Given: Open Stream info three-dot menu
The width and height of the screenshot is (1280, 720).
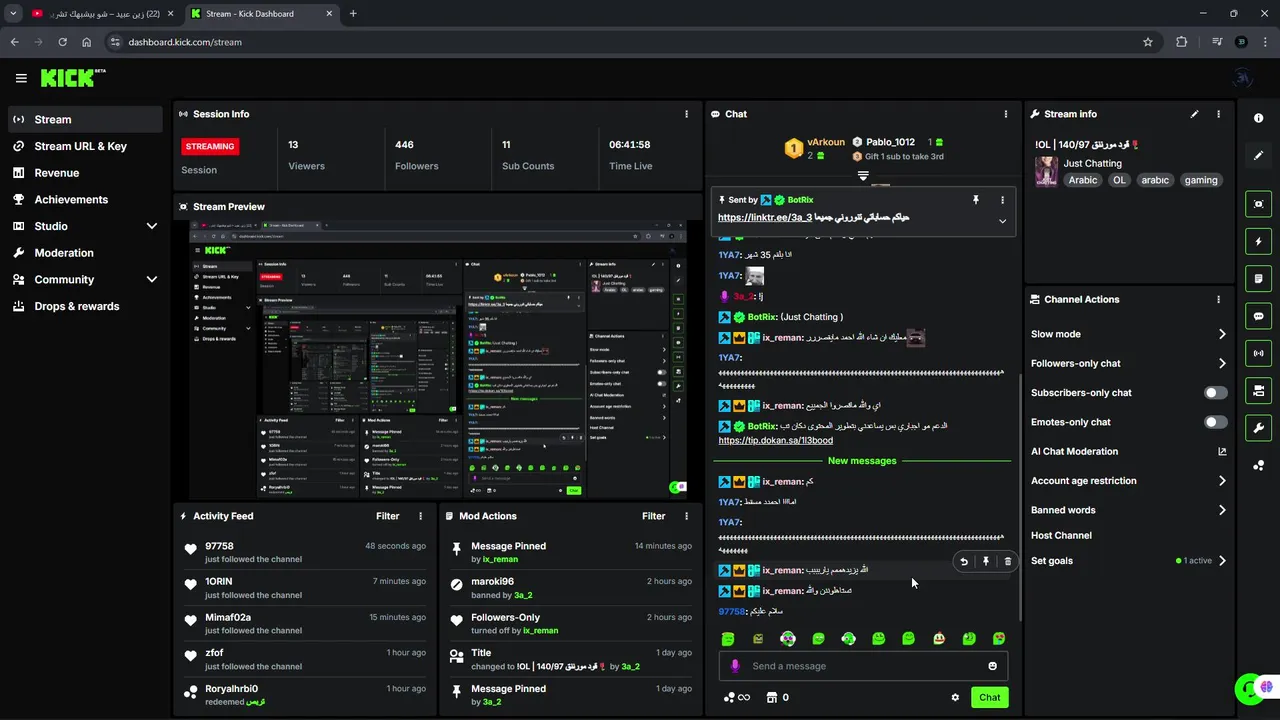Looking at the screenshot, I should (1218, 114).
